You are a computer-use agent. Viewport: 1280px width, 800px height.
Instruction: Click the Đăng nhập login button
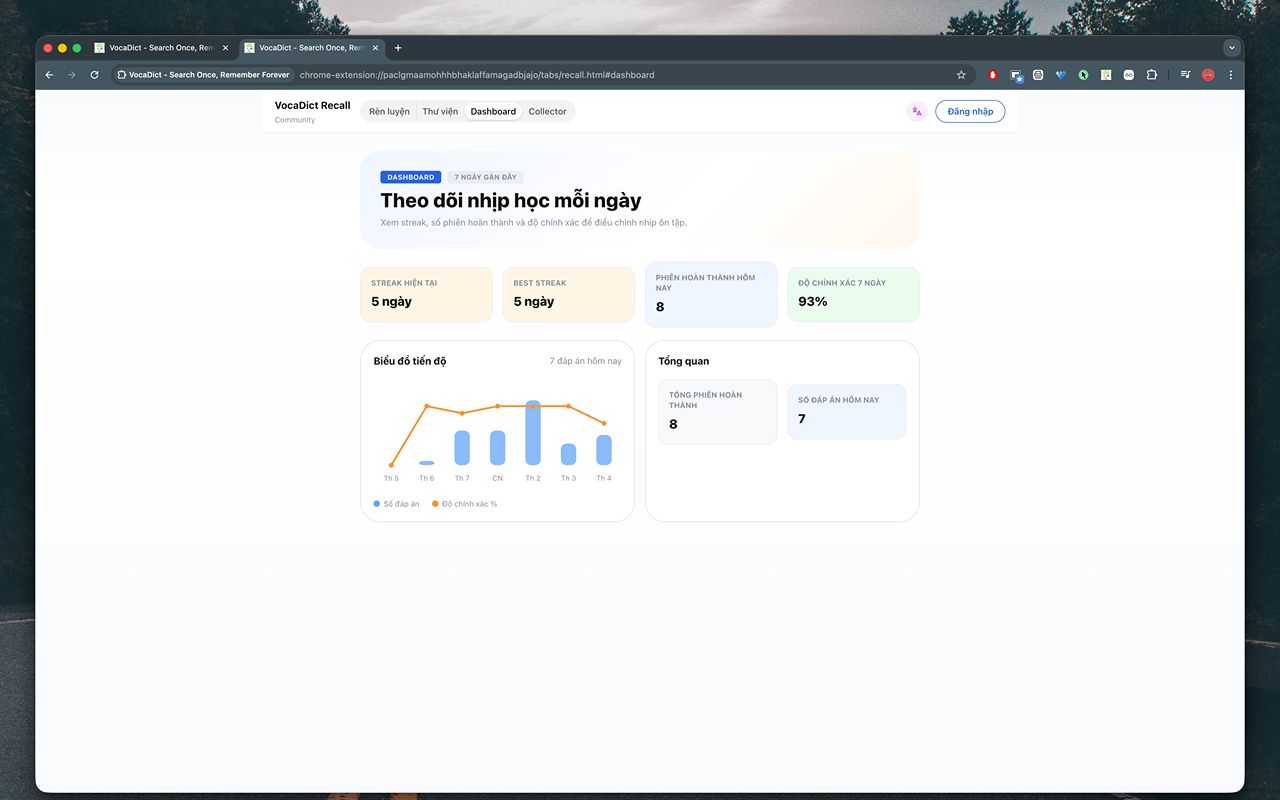tap(970, 112)
